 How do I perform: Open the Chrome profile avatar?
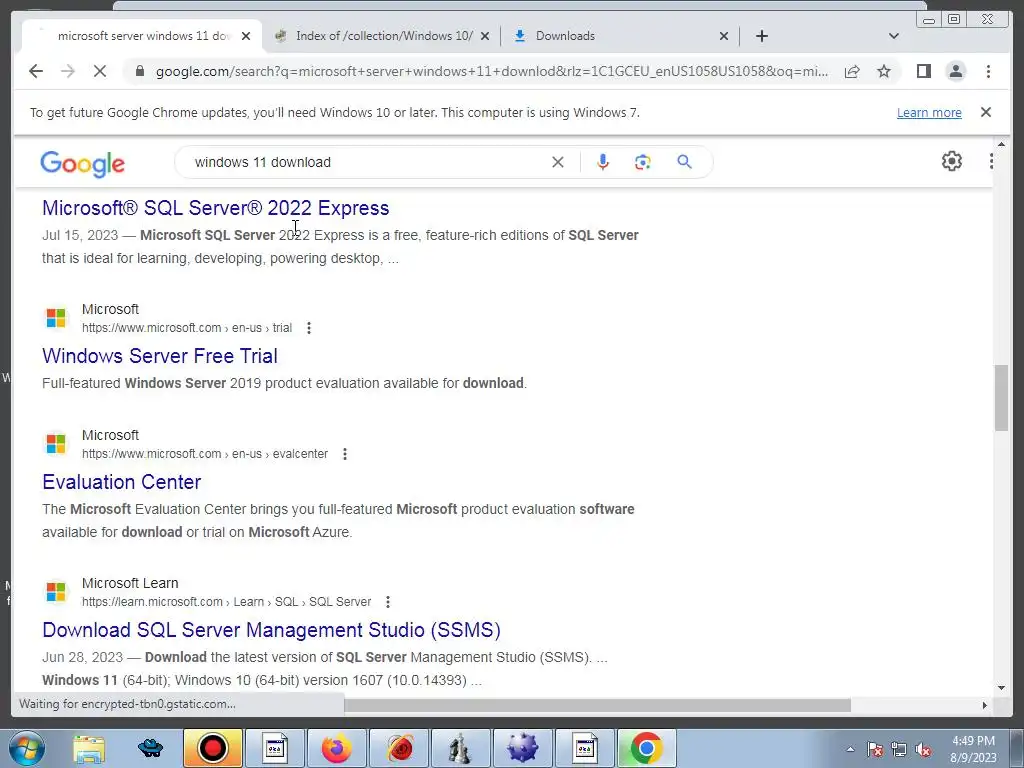(955, 71)
